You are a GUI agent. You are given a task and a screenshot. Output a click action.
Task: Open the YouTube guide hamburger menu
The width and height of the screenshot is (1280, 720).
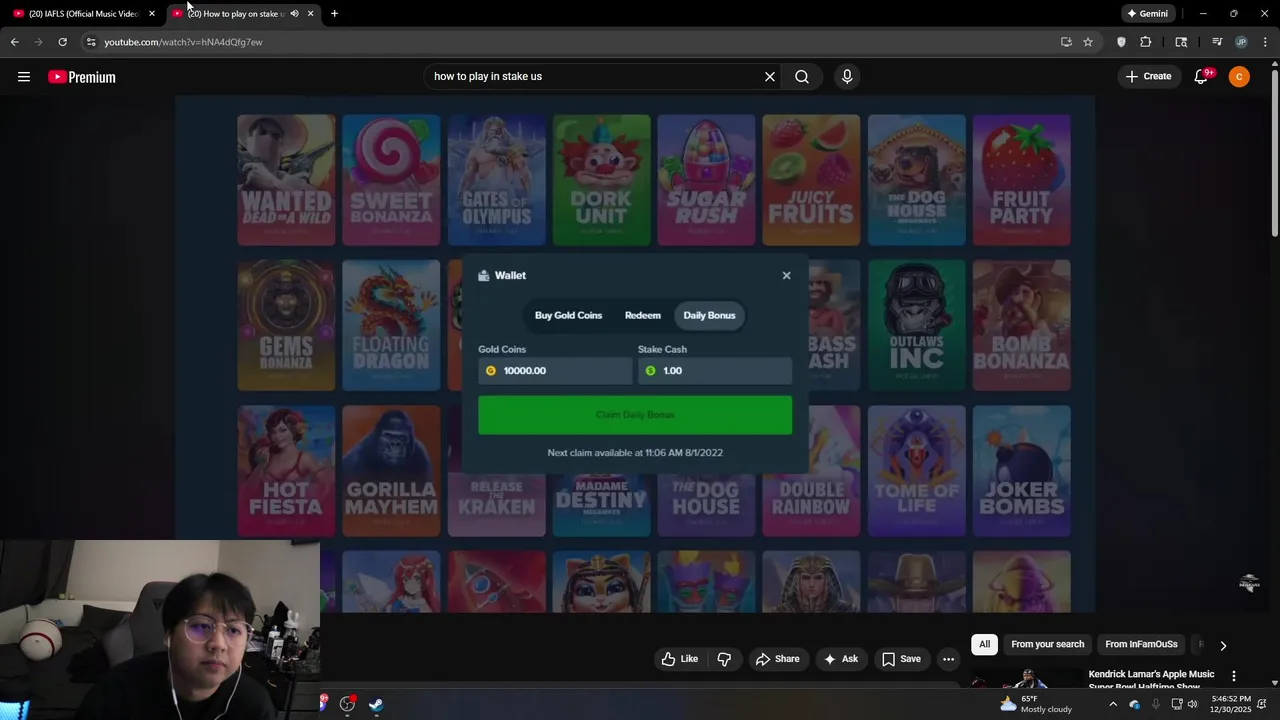24,77
